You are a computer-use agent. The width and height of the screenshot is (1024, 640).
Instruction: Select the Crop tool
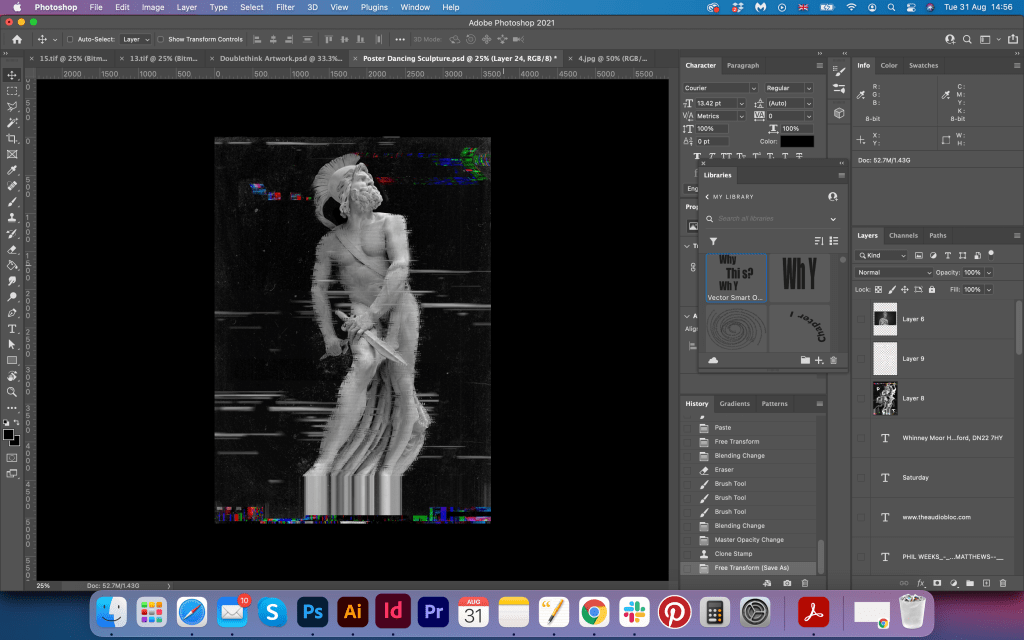click(12, 138)
